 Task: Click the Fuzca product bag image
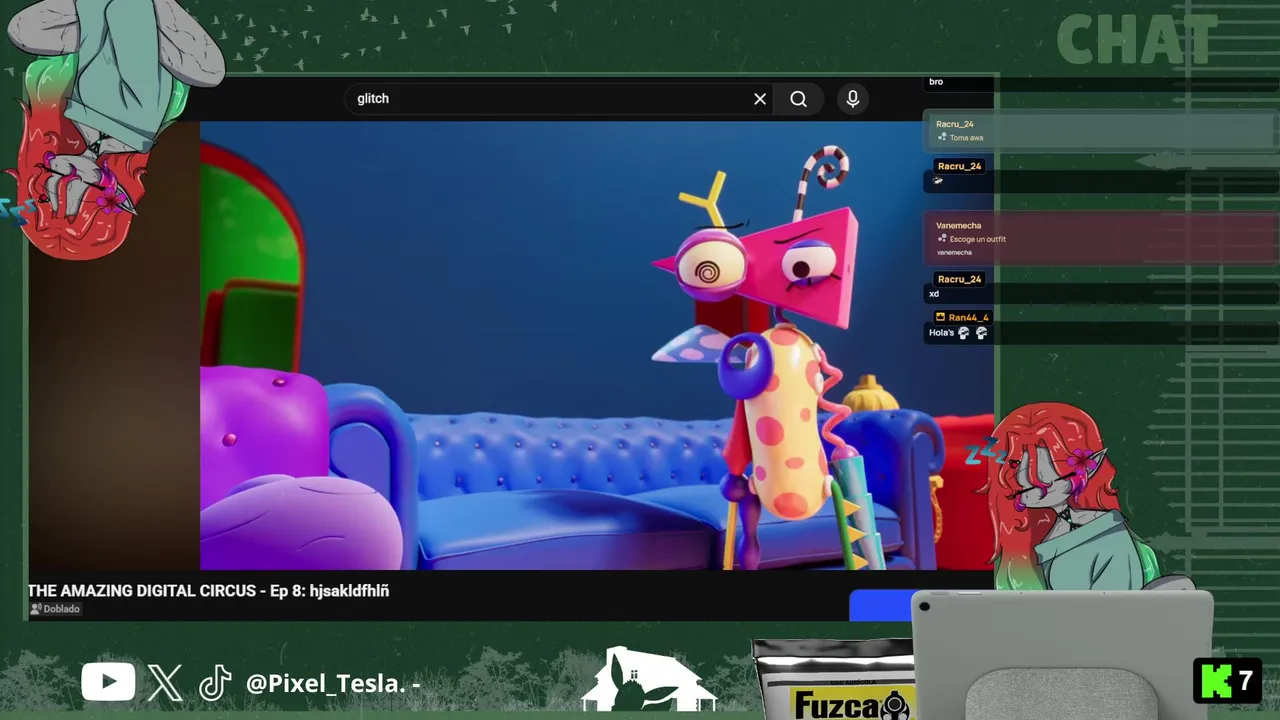tap(835, 681)
